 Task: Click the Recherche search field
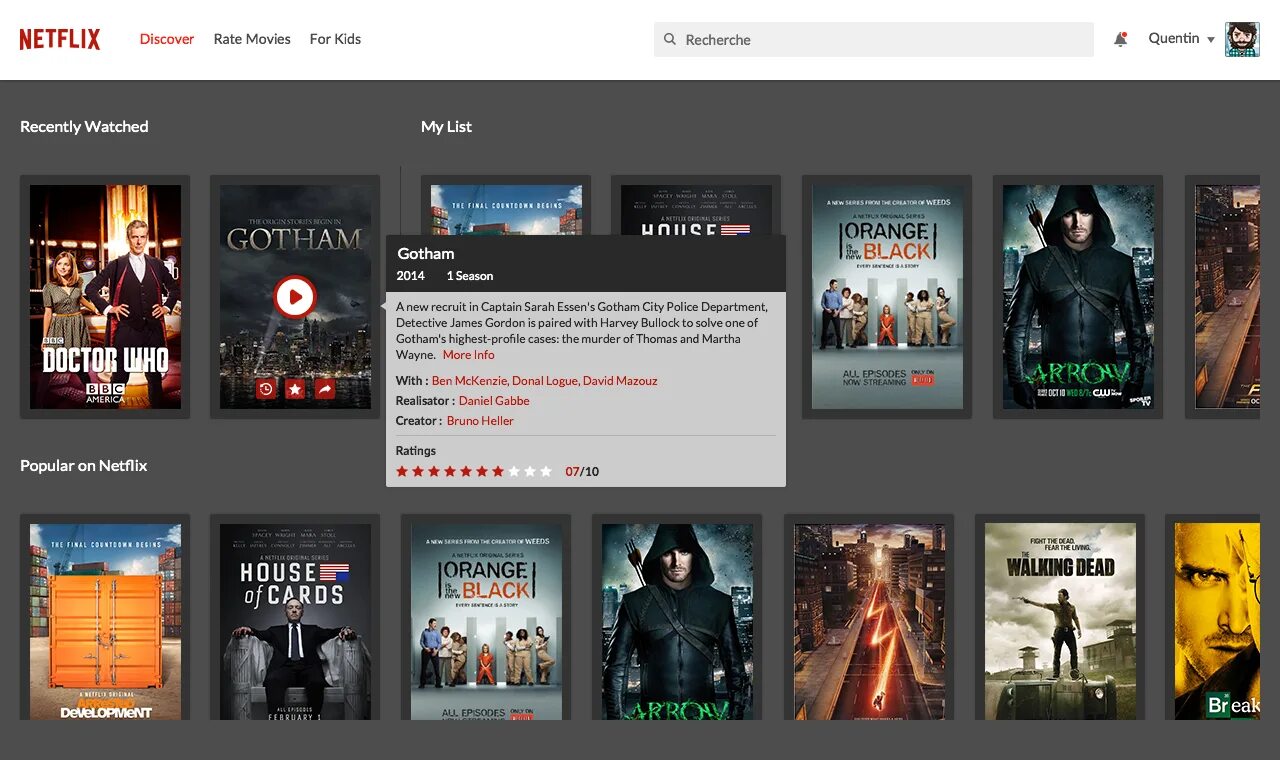(x=874, y=40)
